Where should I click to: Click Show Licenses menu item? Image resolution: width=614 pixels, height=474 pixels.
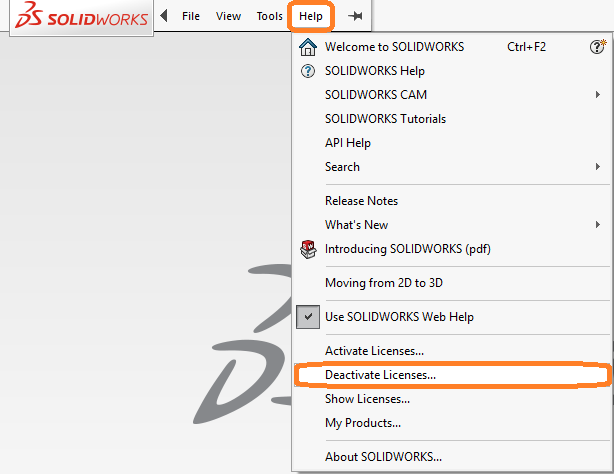pos(367,399)
